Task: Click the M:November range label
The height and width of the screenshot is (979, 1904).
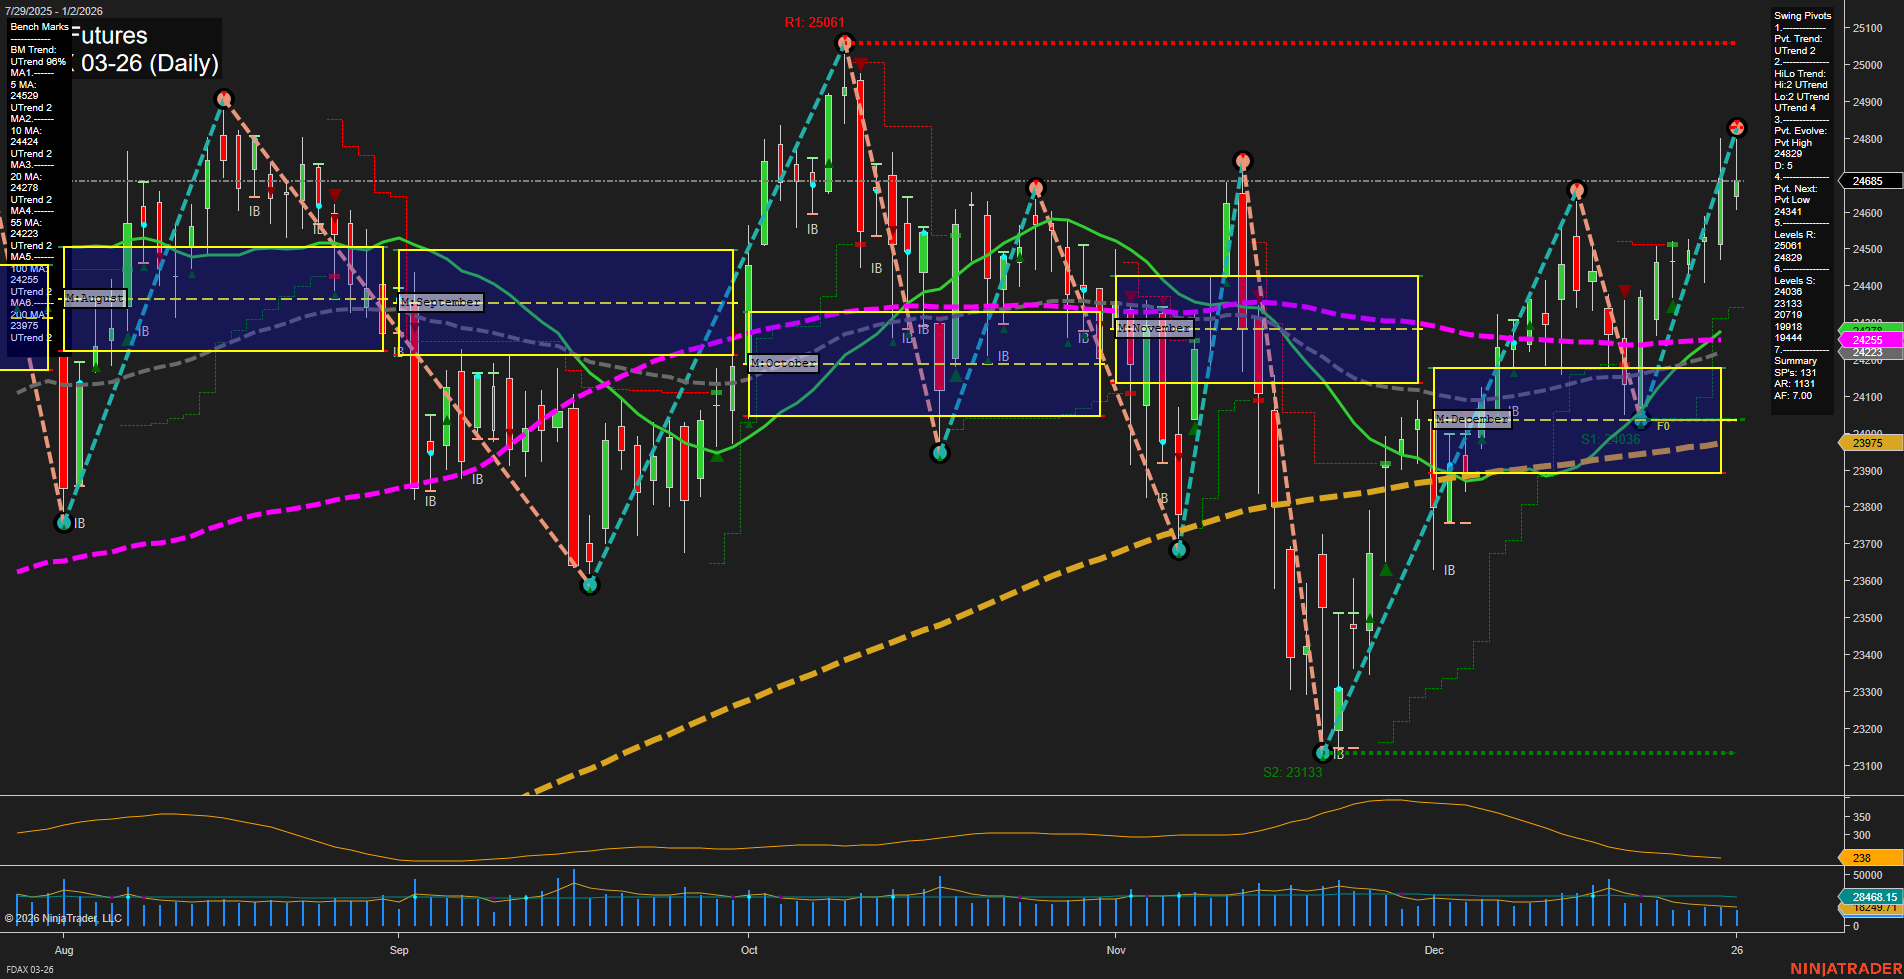Action: tap(1154, 328)
